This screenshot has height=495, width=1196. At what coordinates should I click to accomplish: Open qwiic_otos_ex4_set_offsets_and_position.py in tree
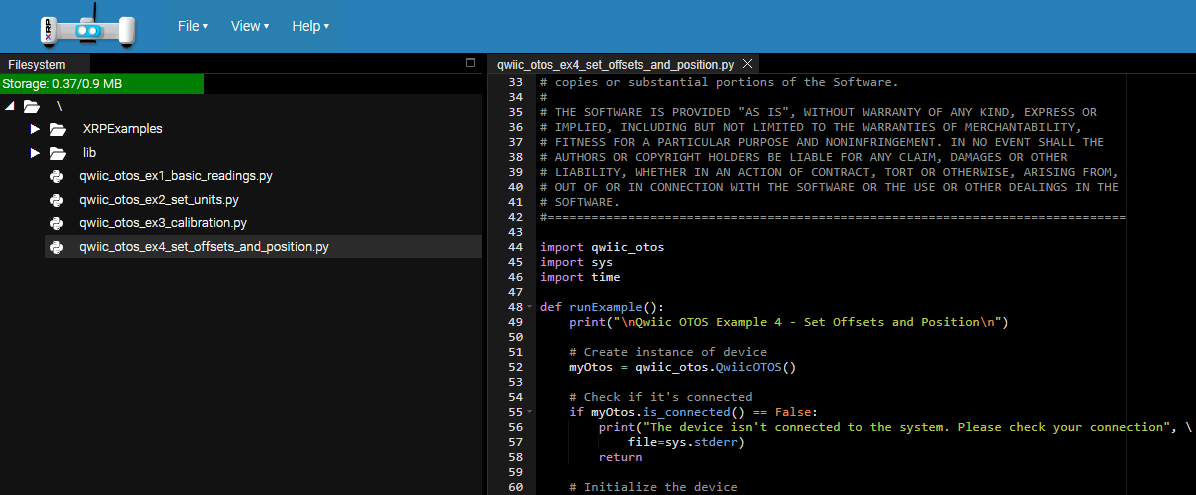(203, 246)
